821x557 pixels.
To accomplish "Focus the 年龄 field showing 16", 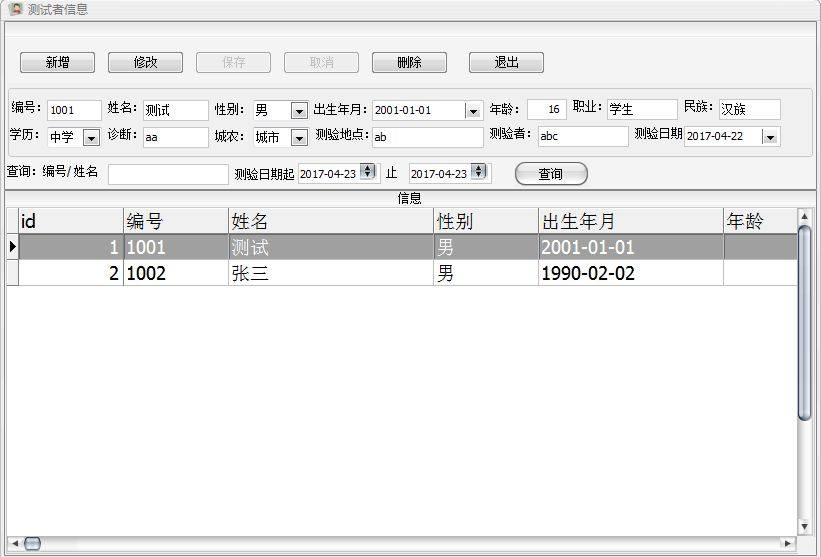I will click(547, 109).
